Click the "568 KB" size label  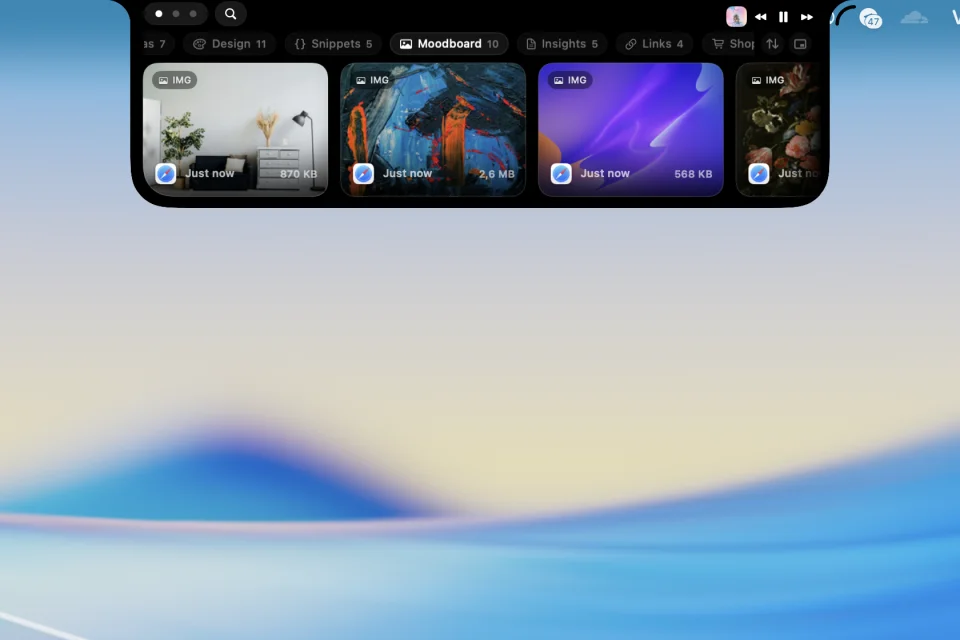[x=693, y=174]
